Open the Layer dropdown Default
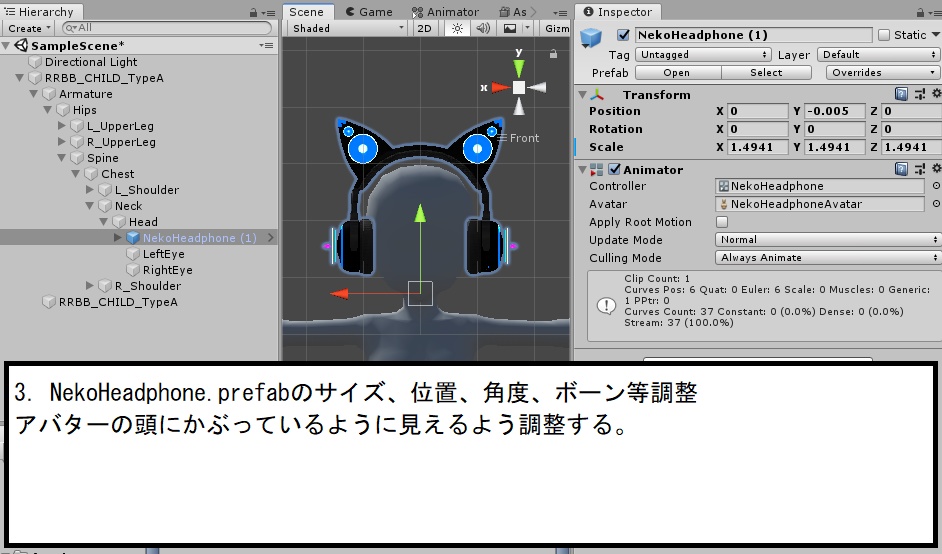The width and height of the screenshot is (942, 554). pyautogui.click(x=878, y=55)
